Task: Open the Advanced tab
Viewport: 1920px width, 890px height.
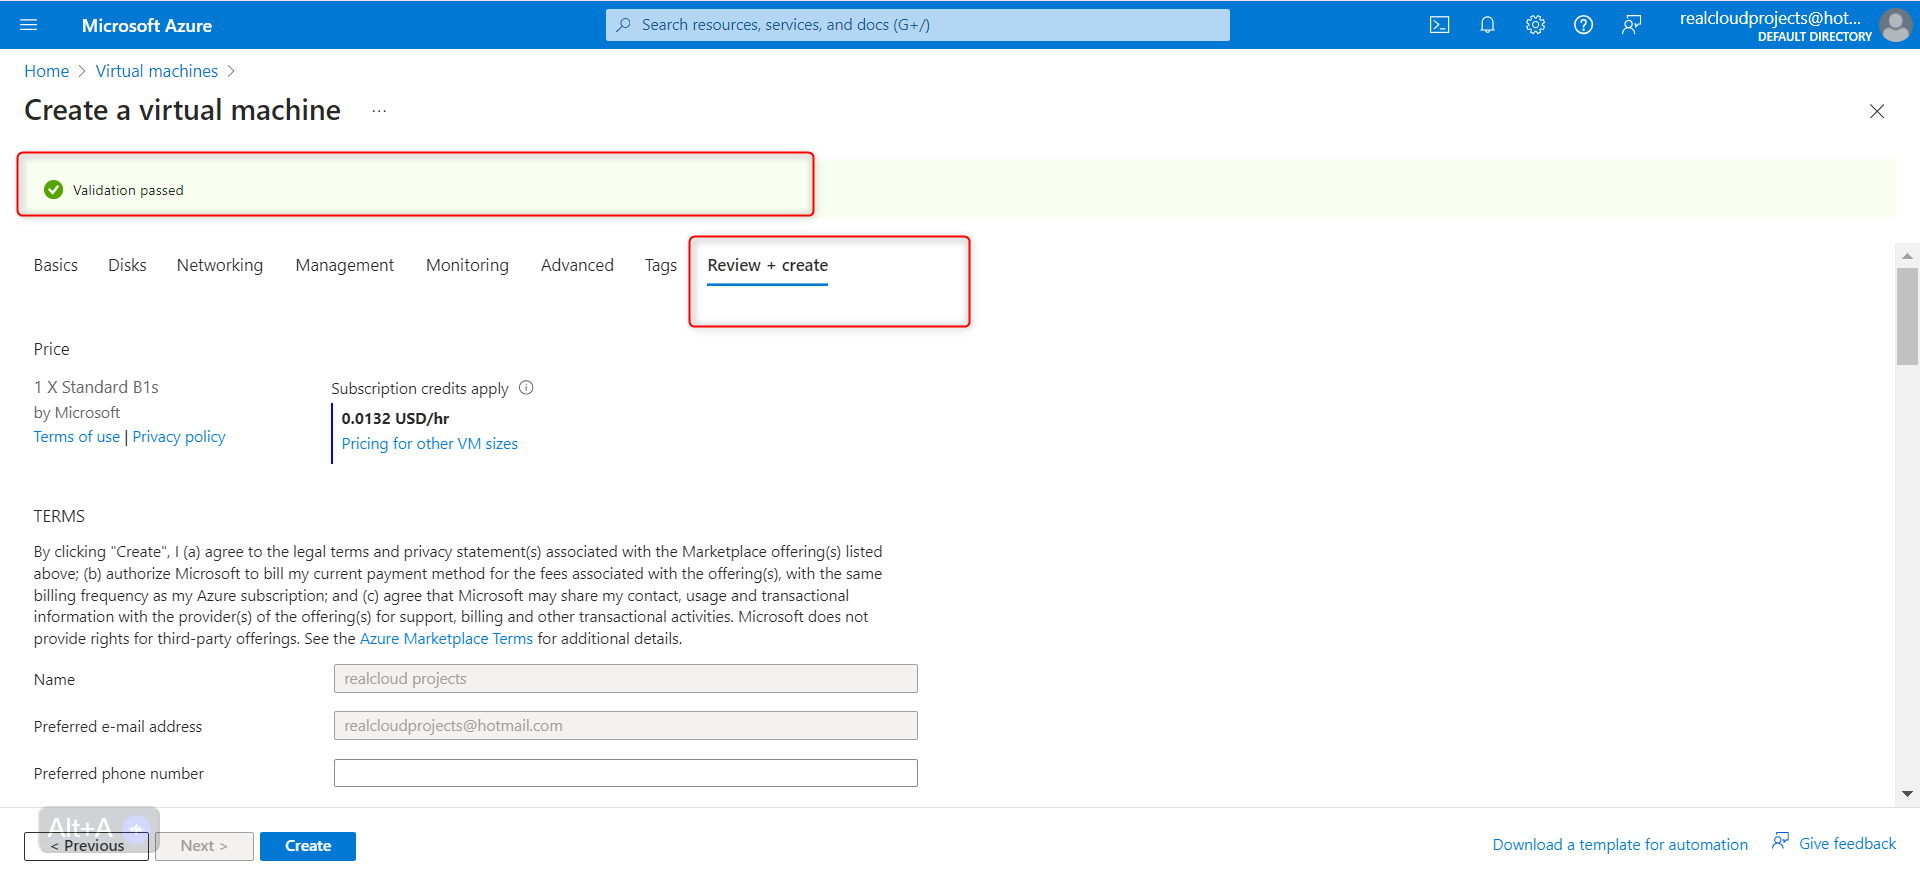Action: (x=577, y=265)
